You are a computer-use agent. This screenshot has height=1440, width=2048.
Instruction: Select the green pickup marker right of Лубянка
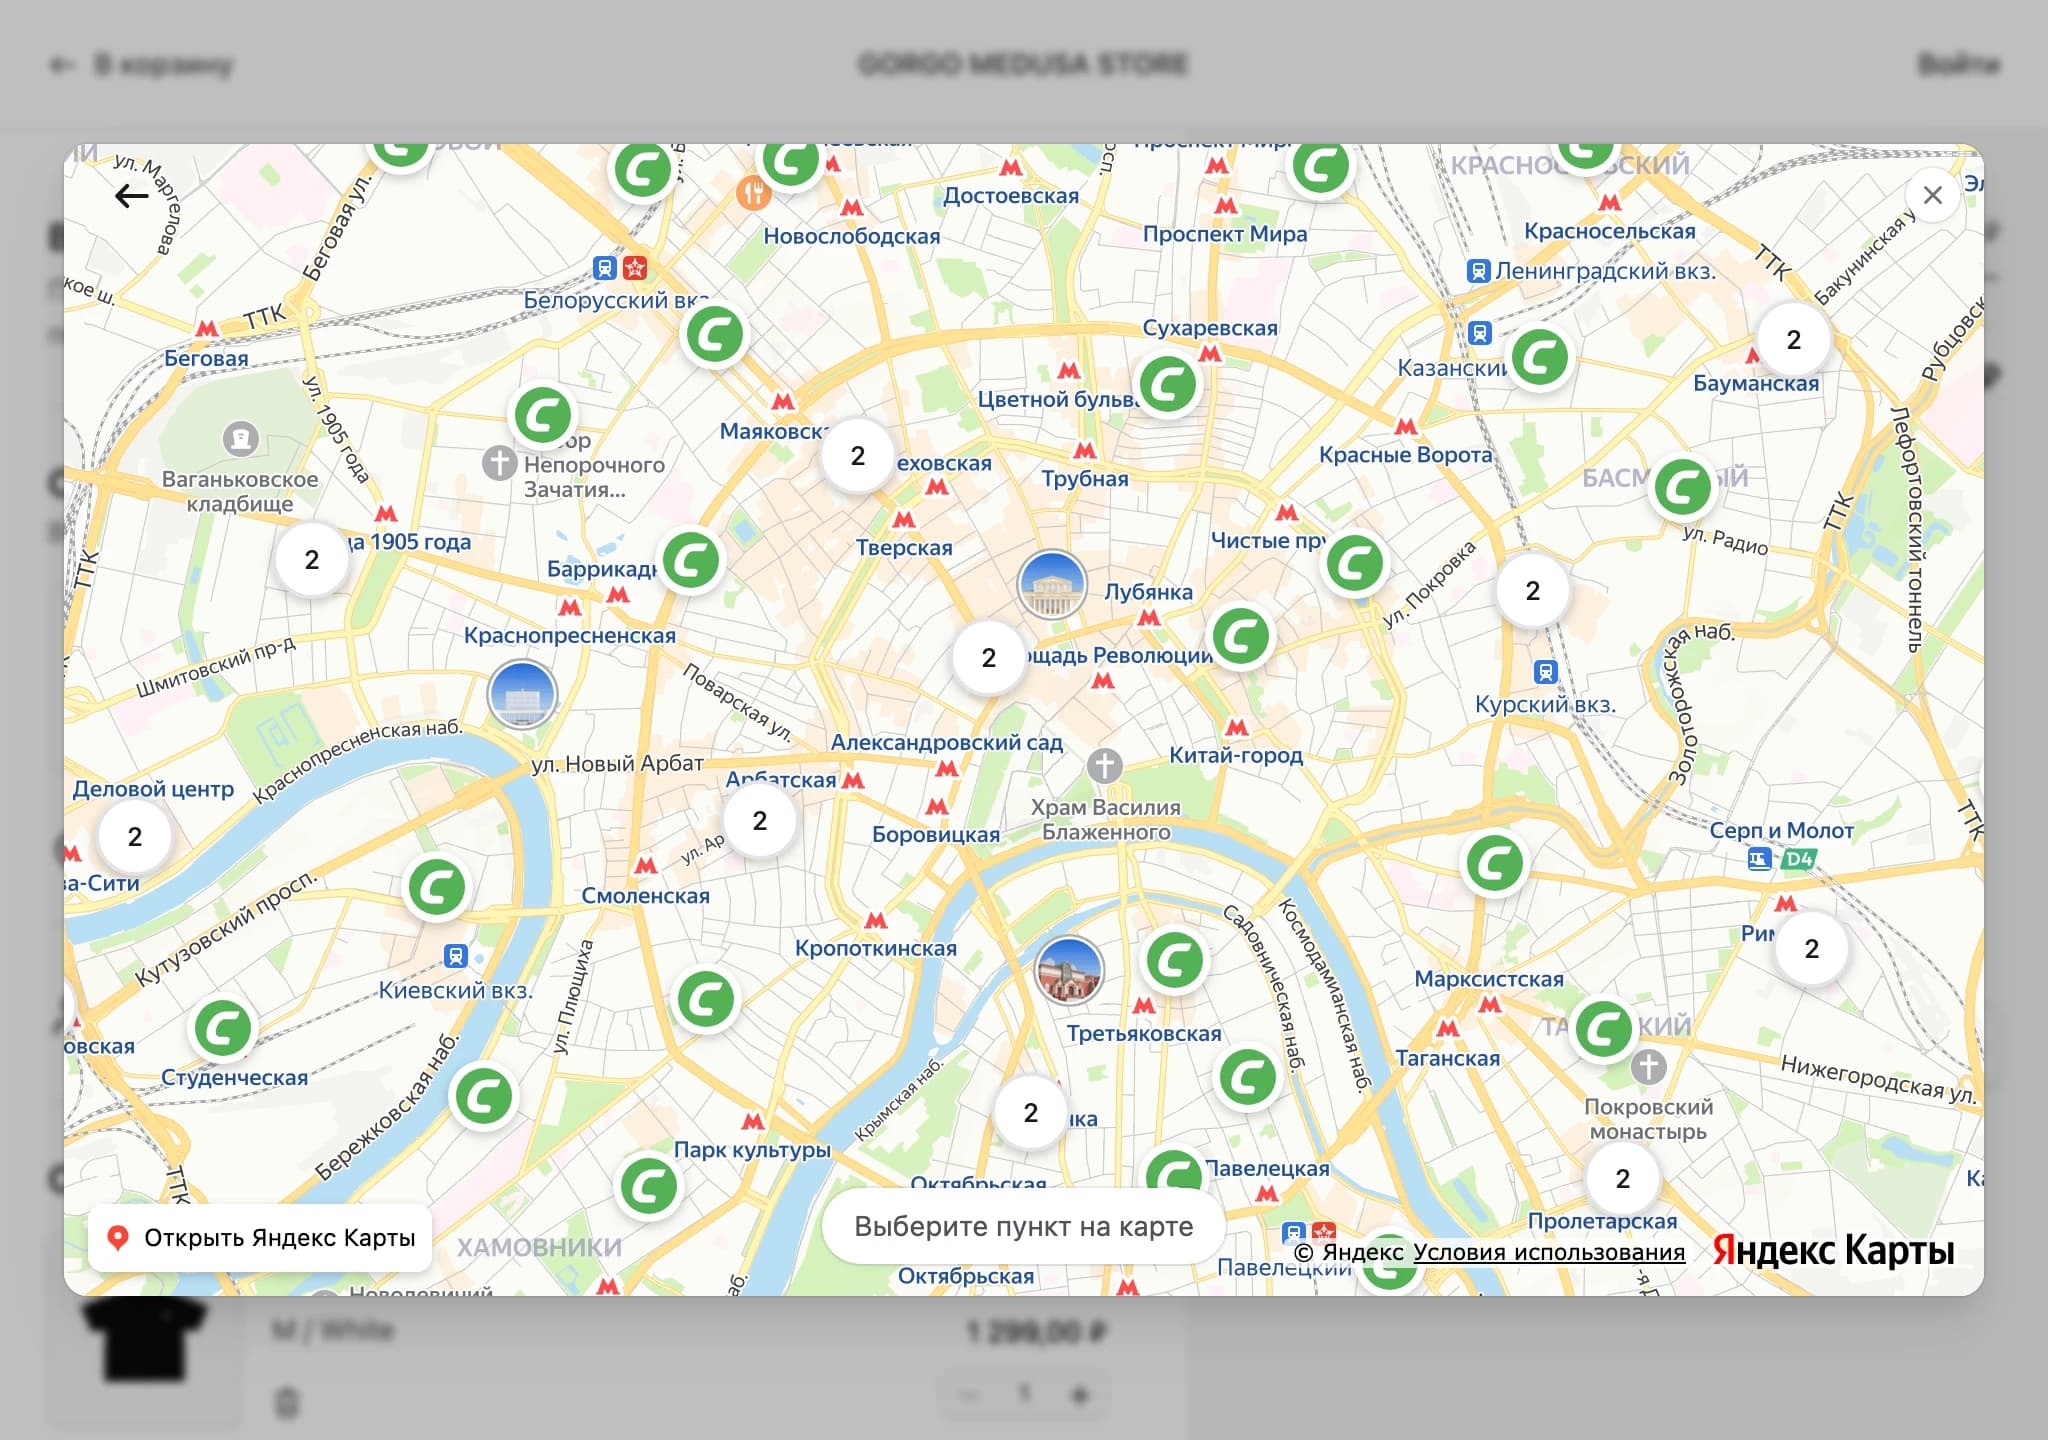(x=1241, y=637)
